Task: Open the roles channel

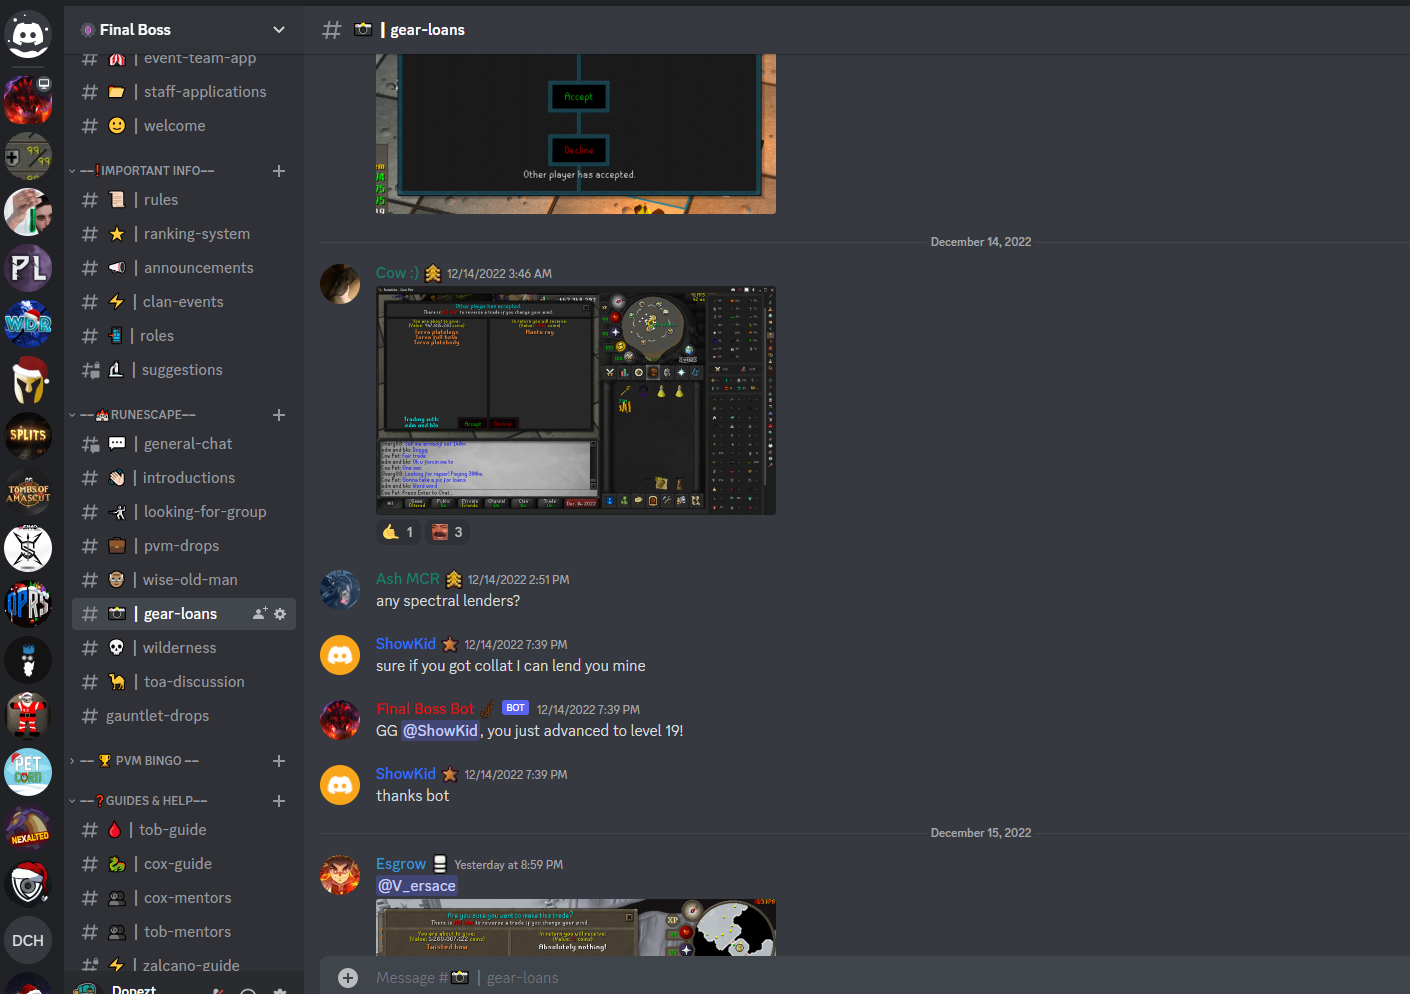Action: 184,336
